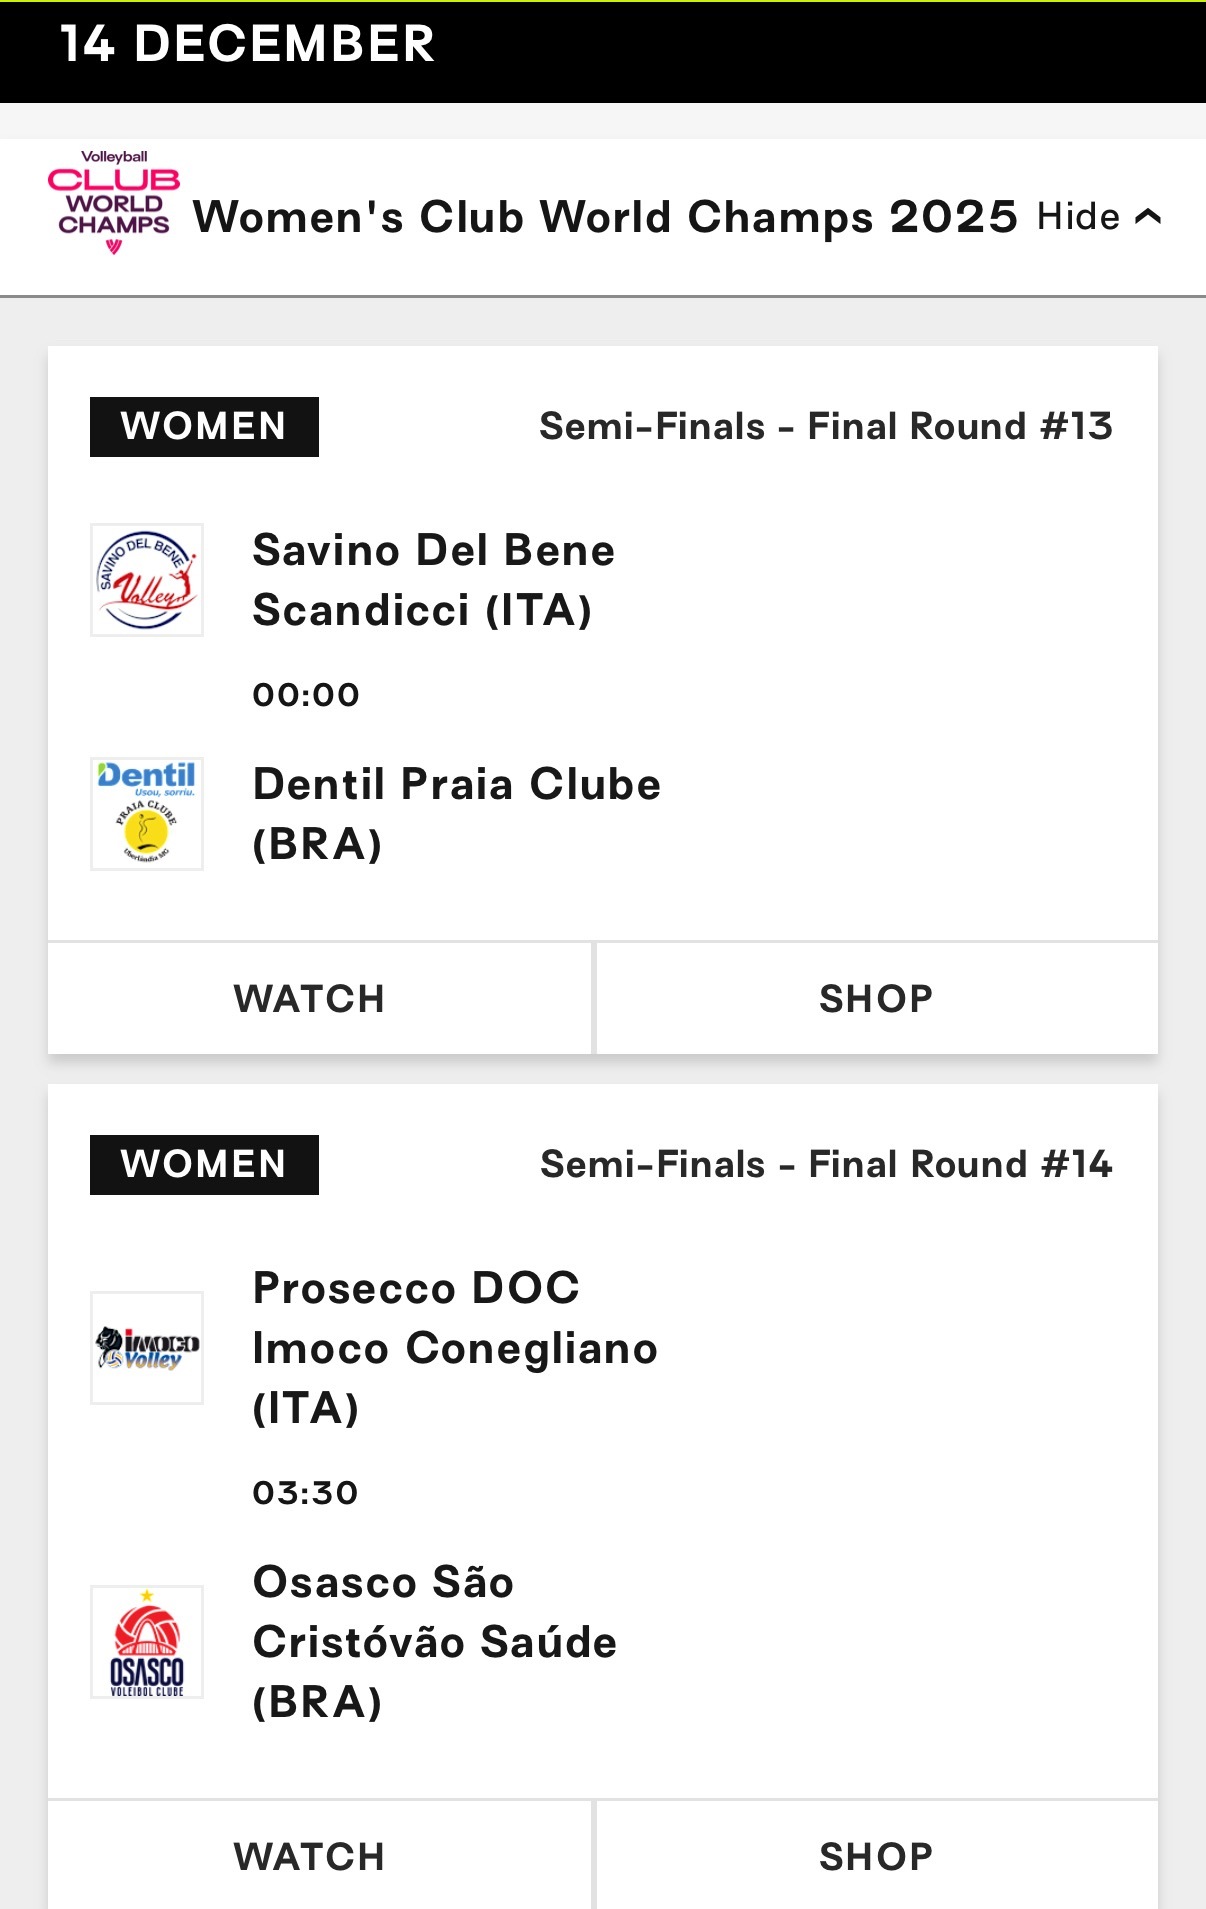Tap Imoco Volley team logo

coord(147,1348)
